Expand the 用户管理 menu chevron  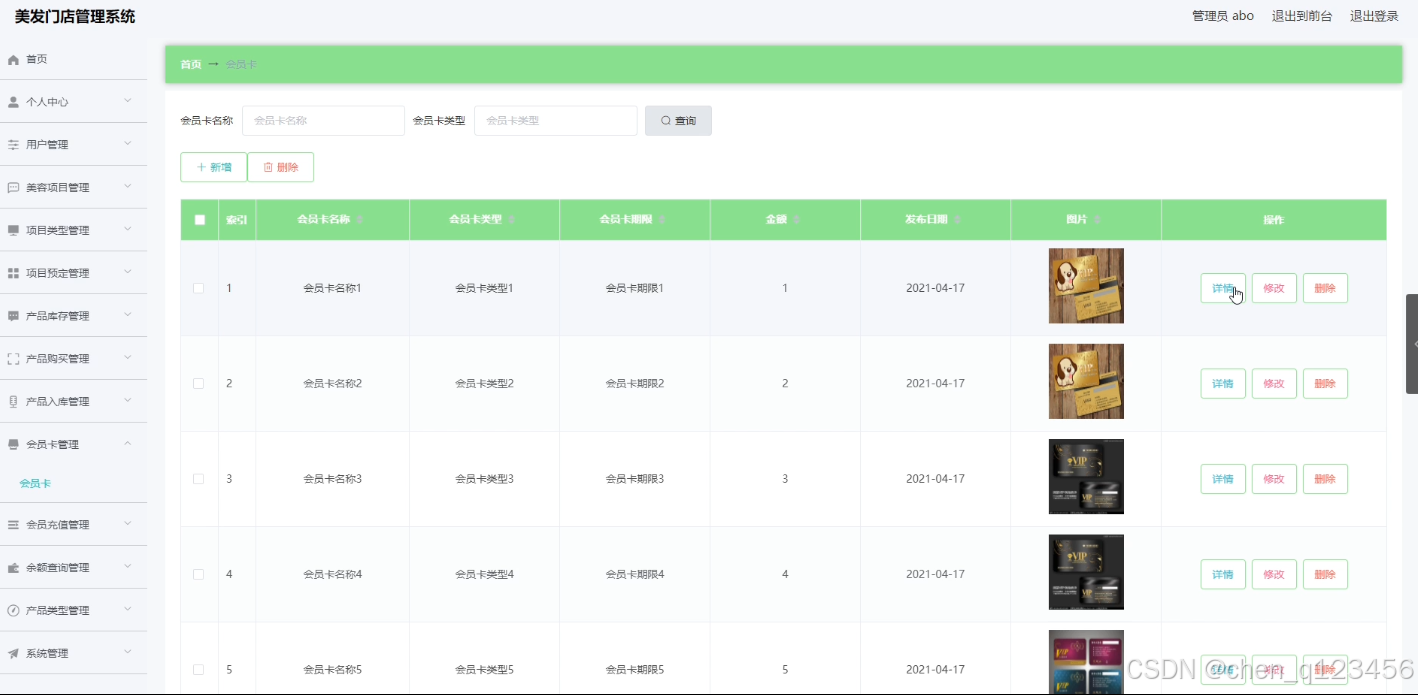click(x=127, y=144)
